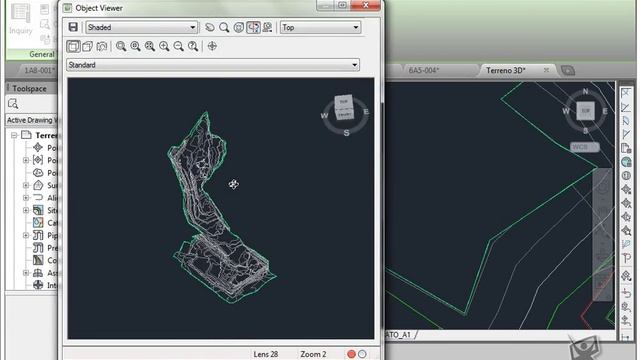Switch to the 6A5-004 drawing tab
This screenshot has width=640, height=360.
point(424,70)
